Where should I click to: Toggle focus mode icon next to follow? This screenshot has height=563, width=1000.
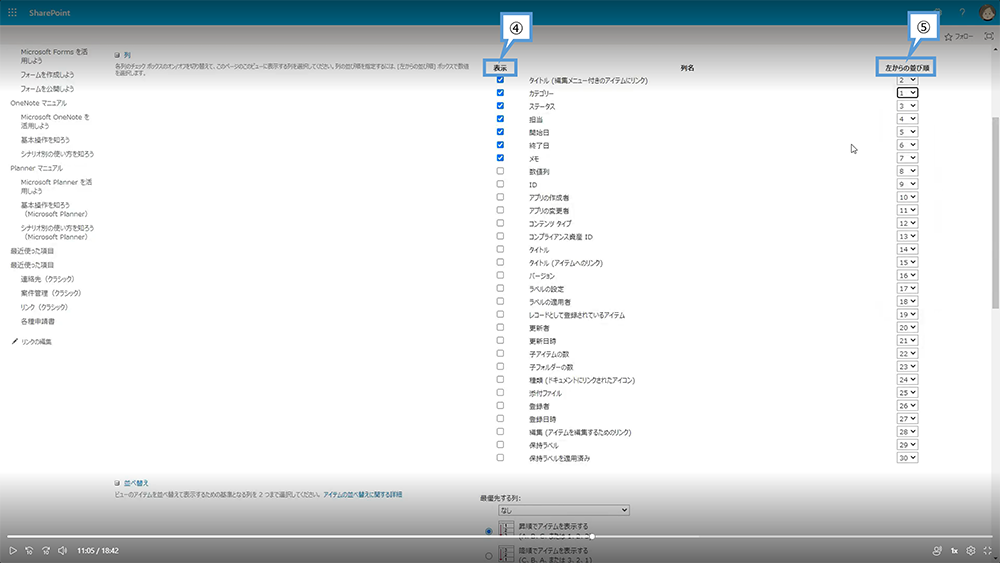(989, 36)
